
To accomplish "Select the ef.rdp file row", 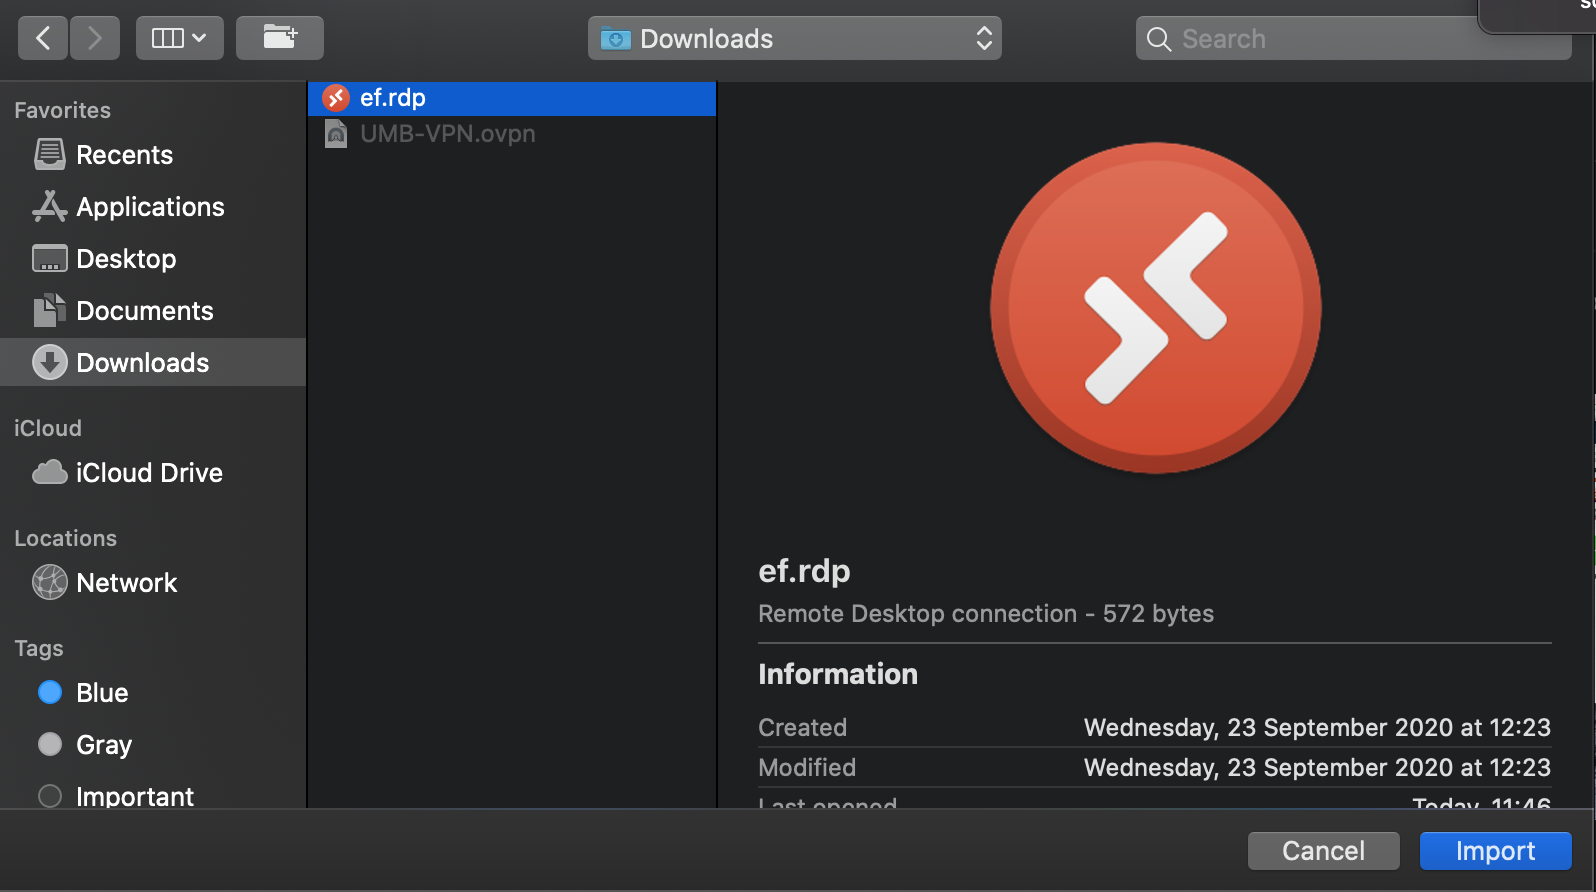I will (512, 98).
